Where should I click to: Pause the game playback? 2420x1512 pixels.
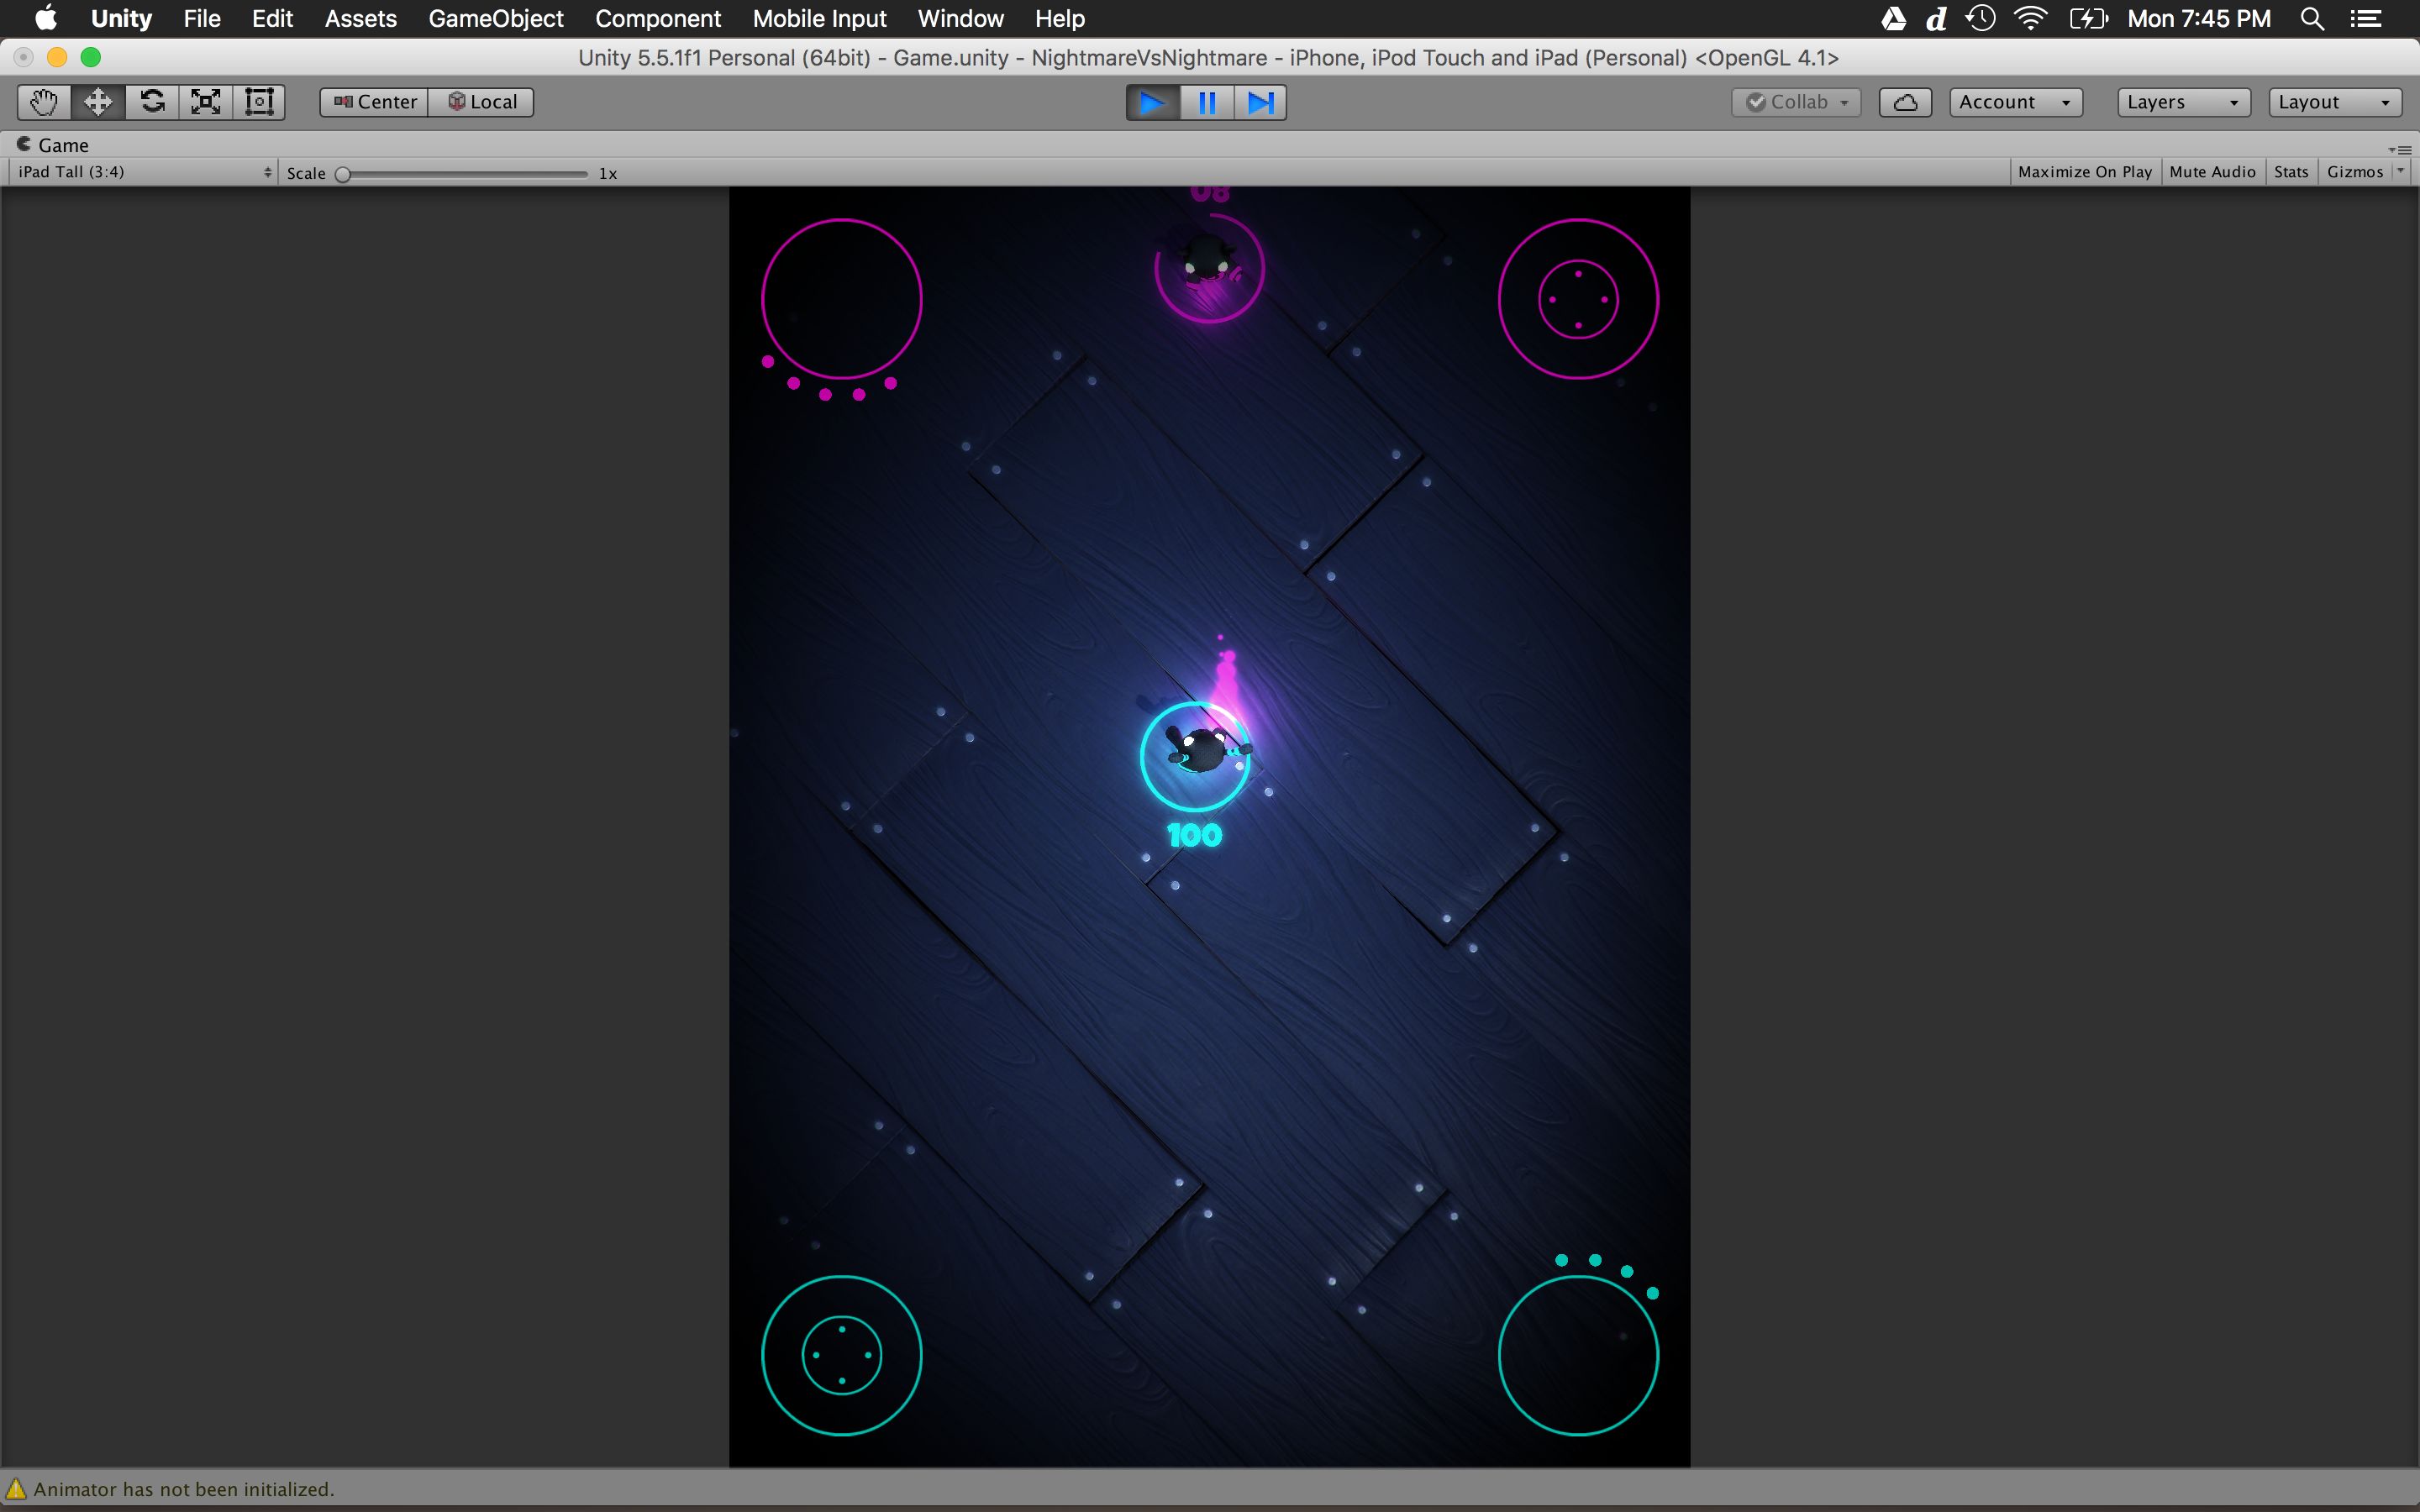coord(1207,102)
